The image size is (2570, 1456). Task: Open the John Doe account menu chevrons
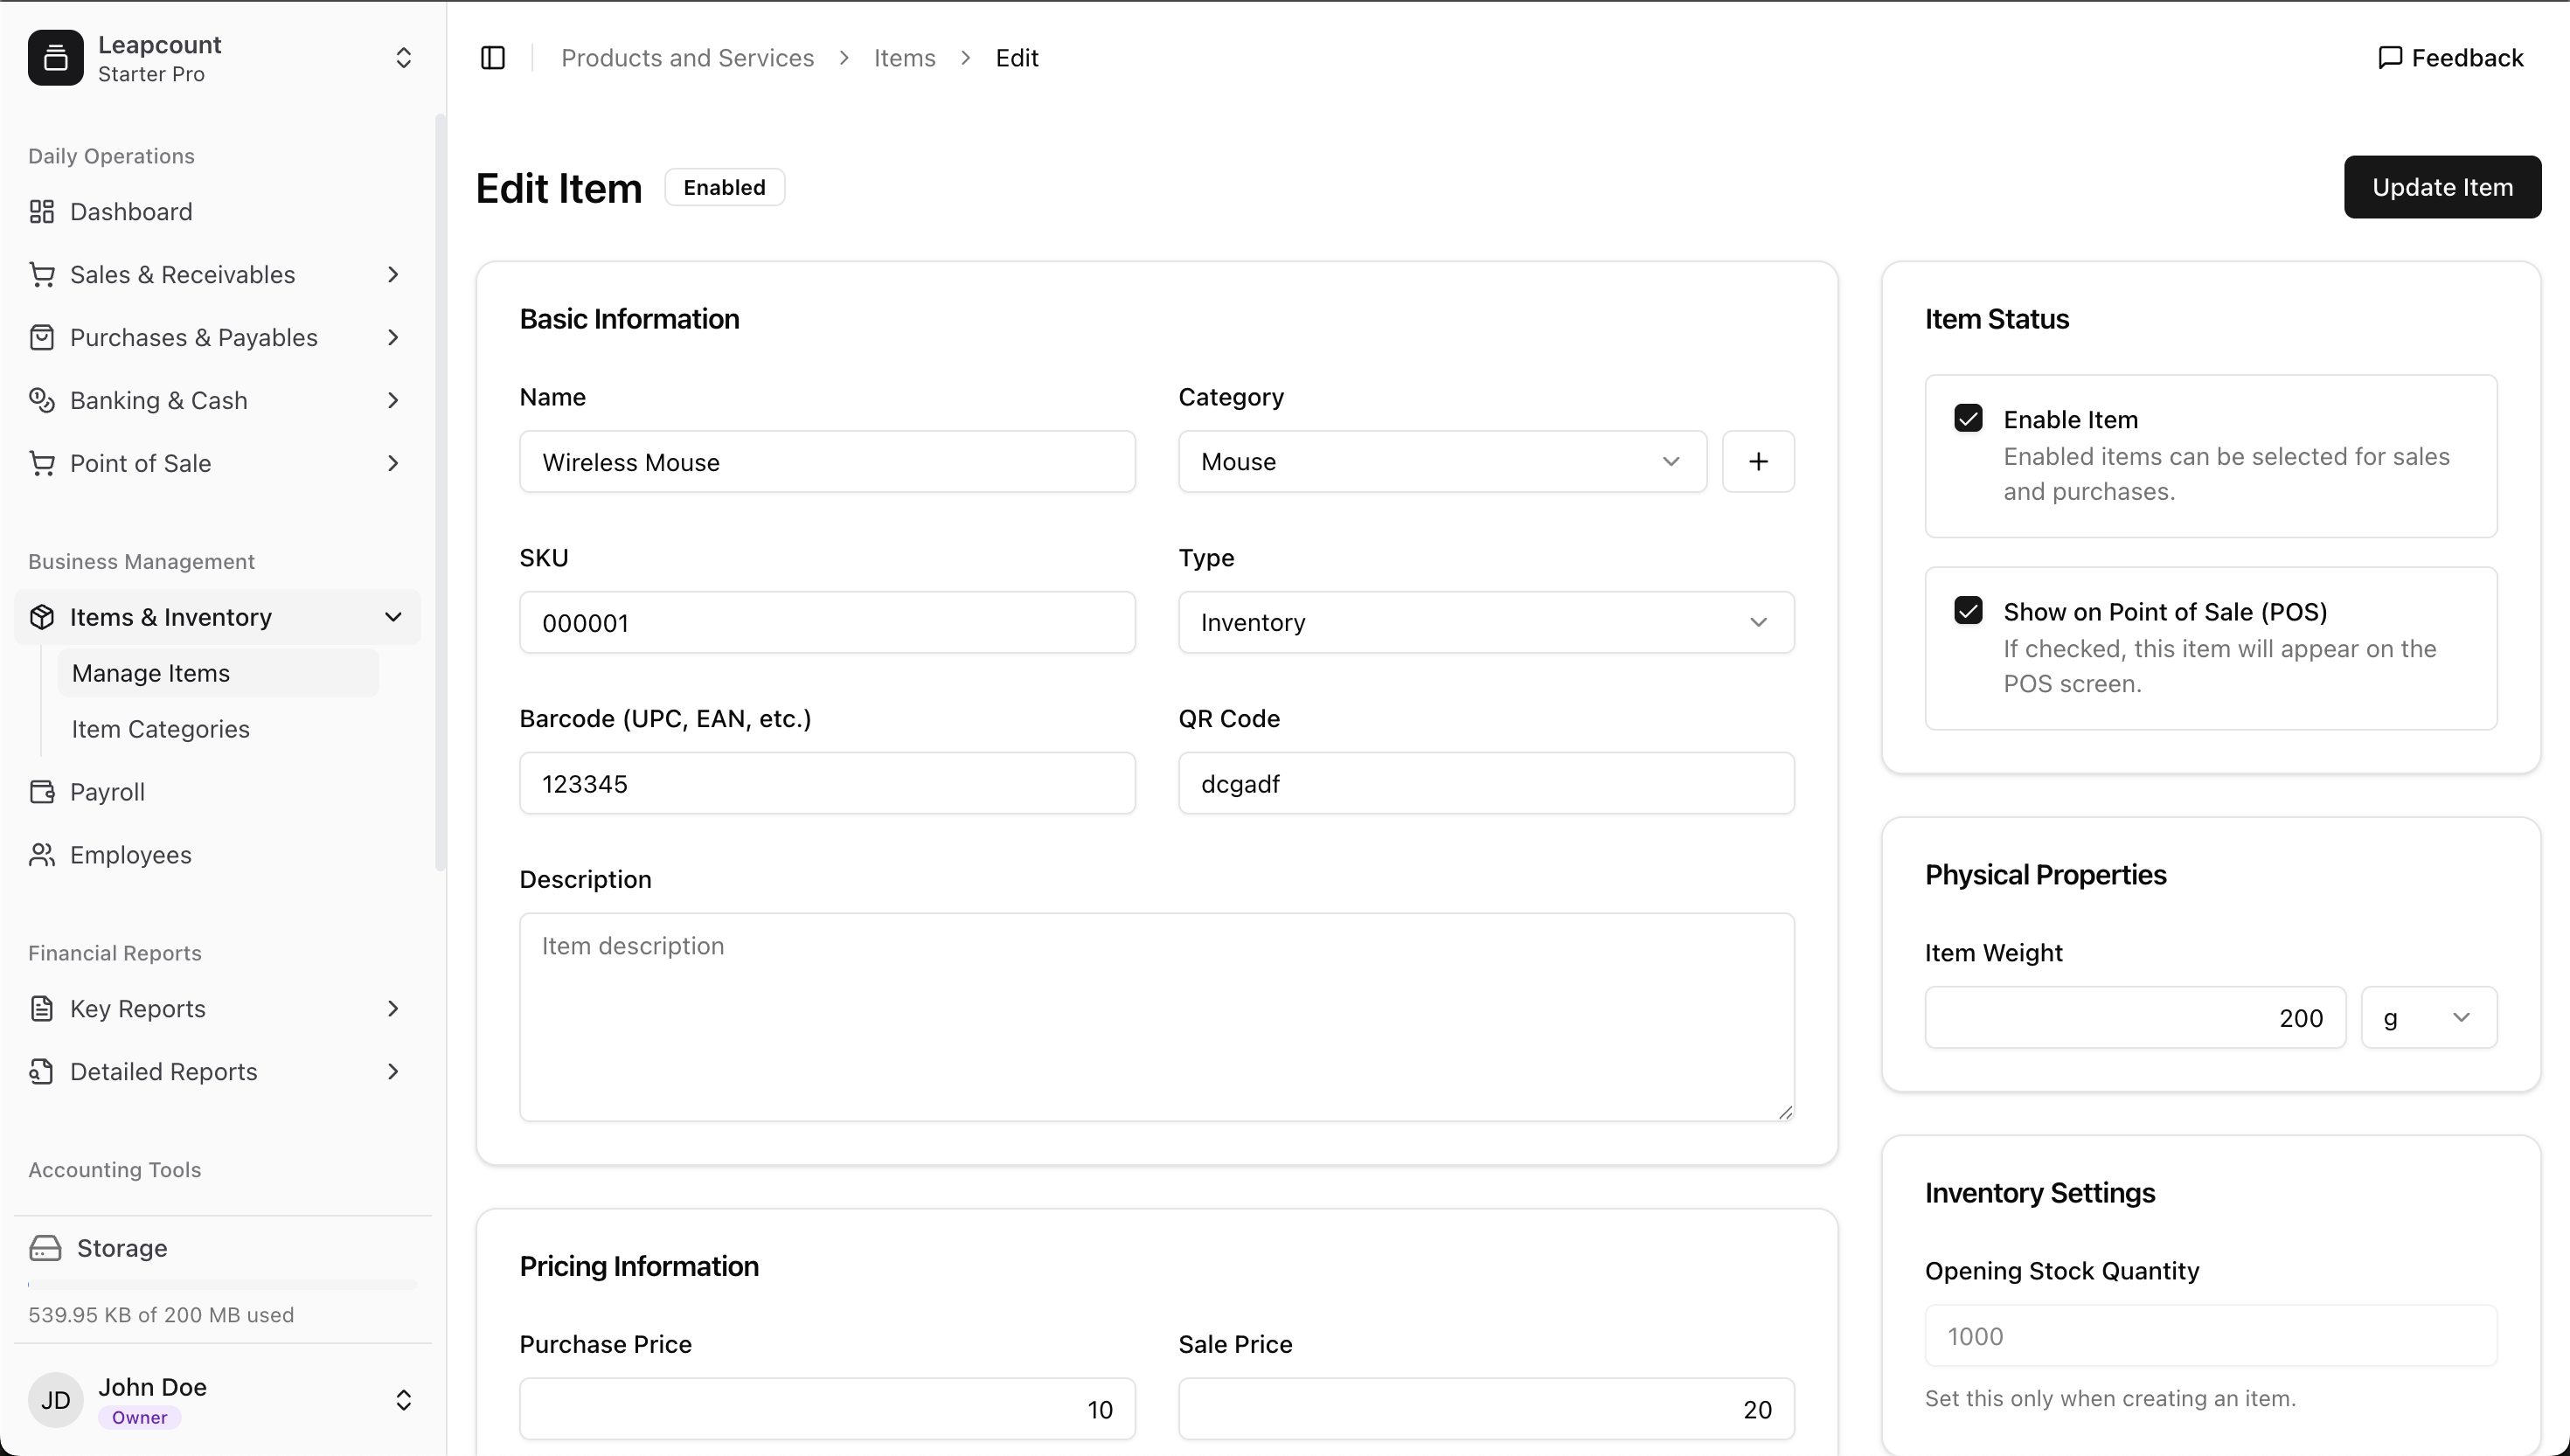(x=403, y=1400)
